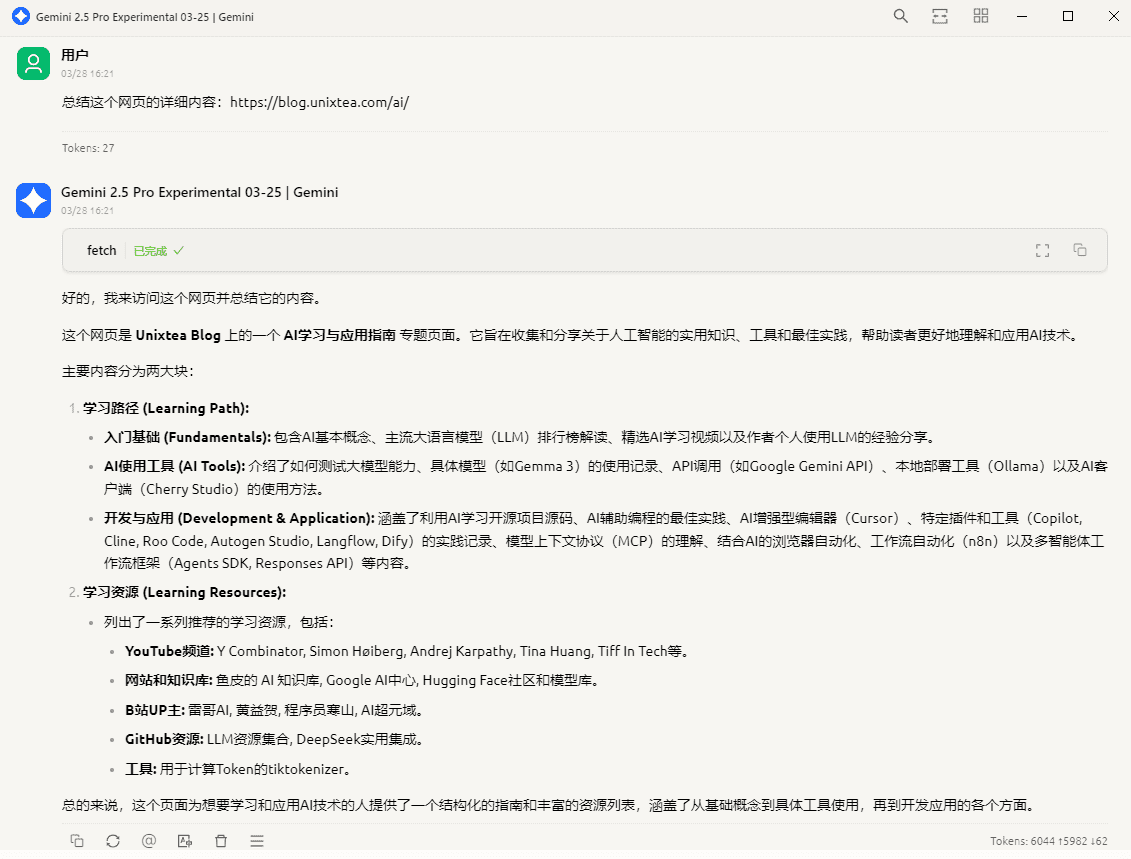Expand the fetch tool call block
The image size is (1131, 859).
tap(584, 250)
